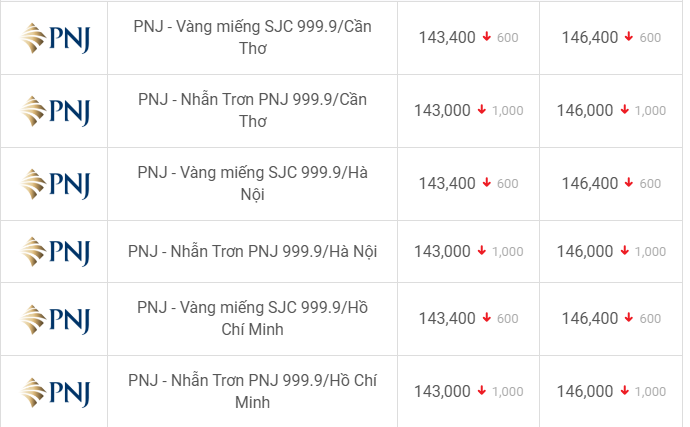Select sell price 146,400 in Cần Thơ SJC row
Screen dimensions: 690x427
(590, 37)
